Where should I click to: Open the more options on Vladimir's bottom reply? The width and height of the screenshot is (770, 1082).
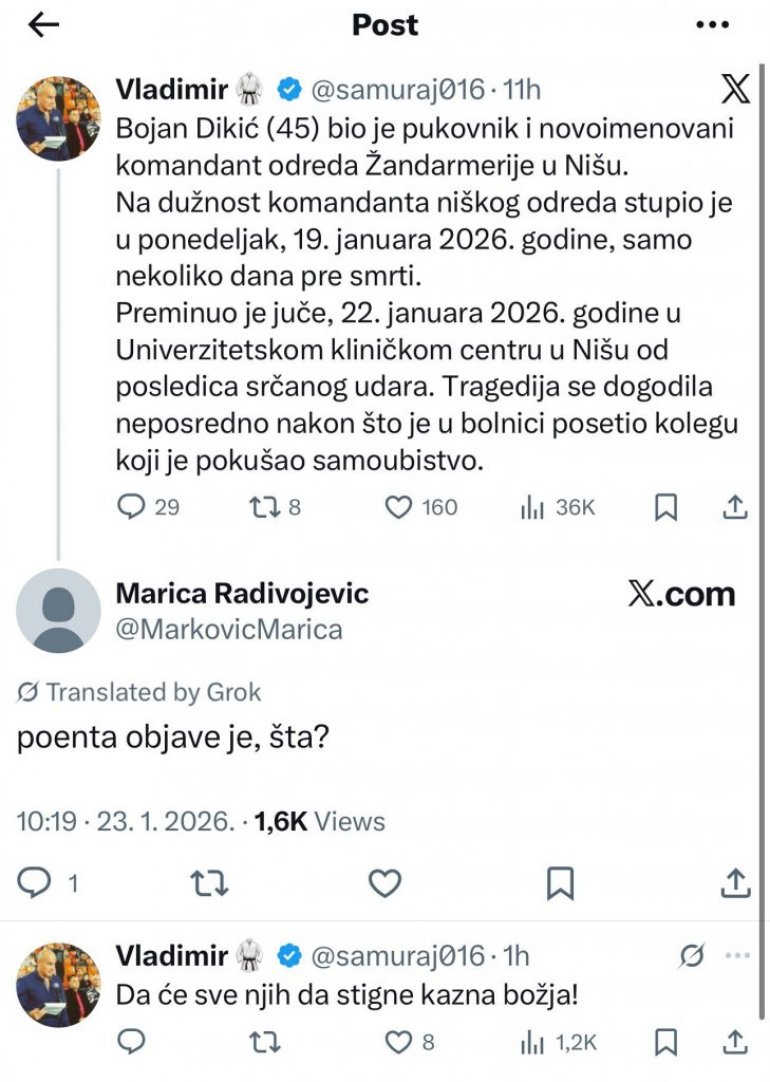737,956
